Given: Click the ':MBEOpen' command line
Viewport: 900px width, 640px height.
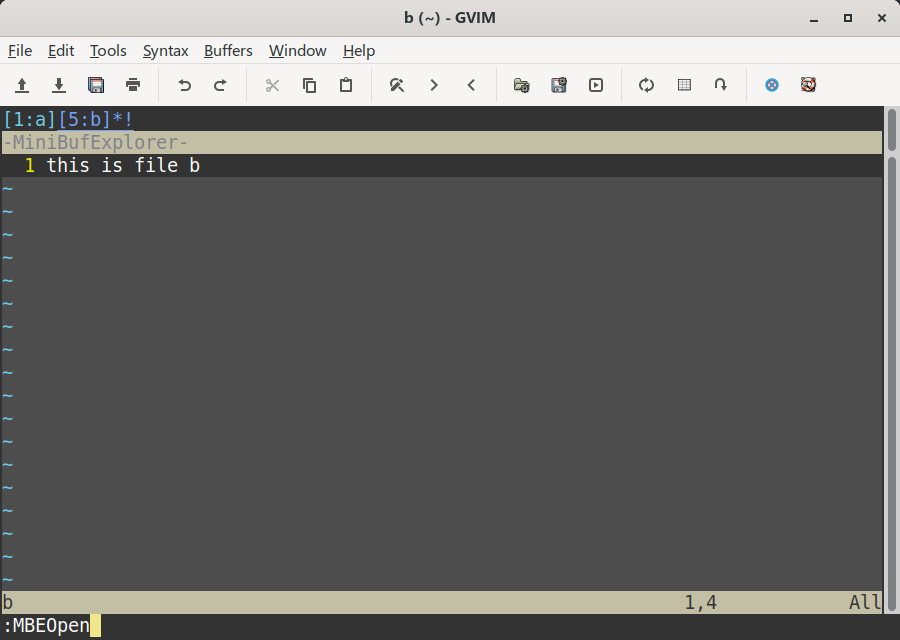Looking at the screenshot, I should coord(46,625).
